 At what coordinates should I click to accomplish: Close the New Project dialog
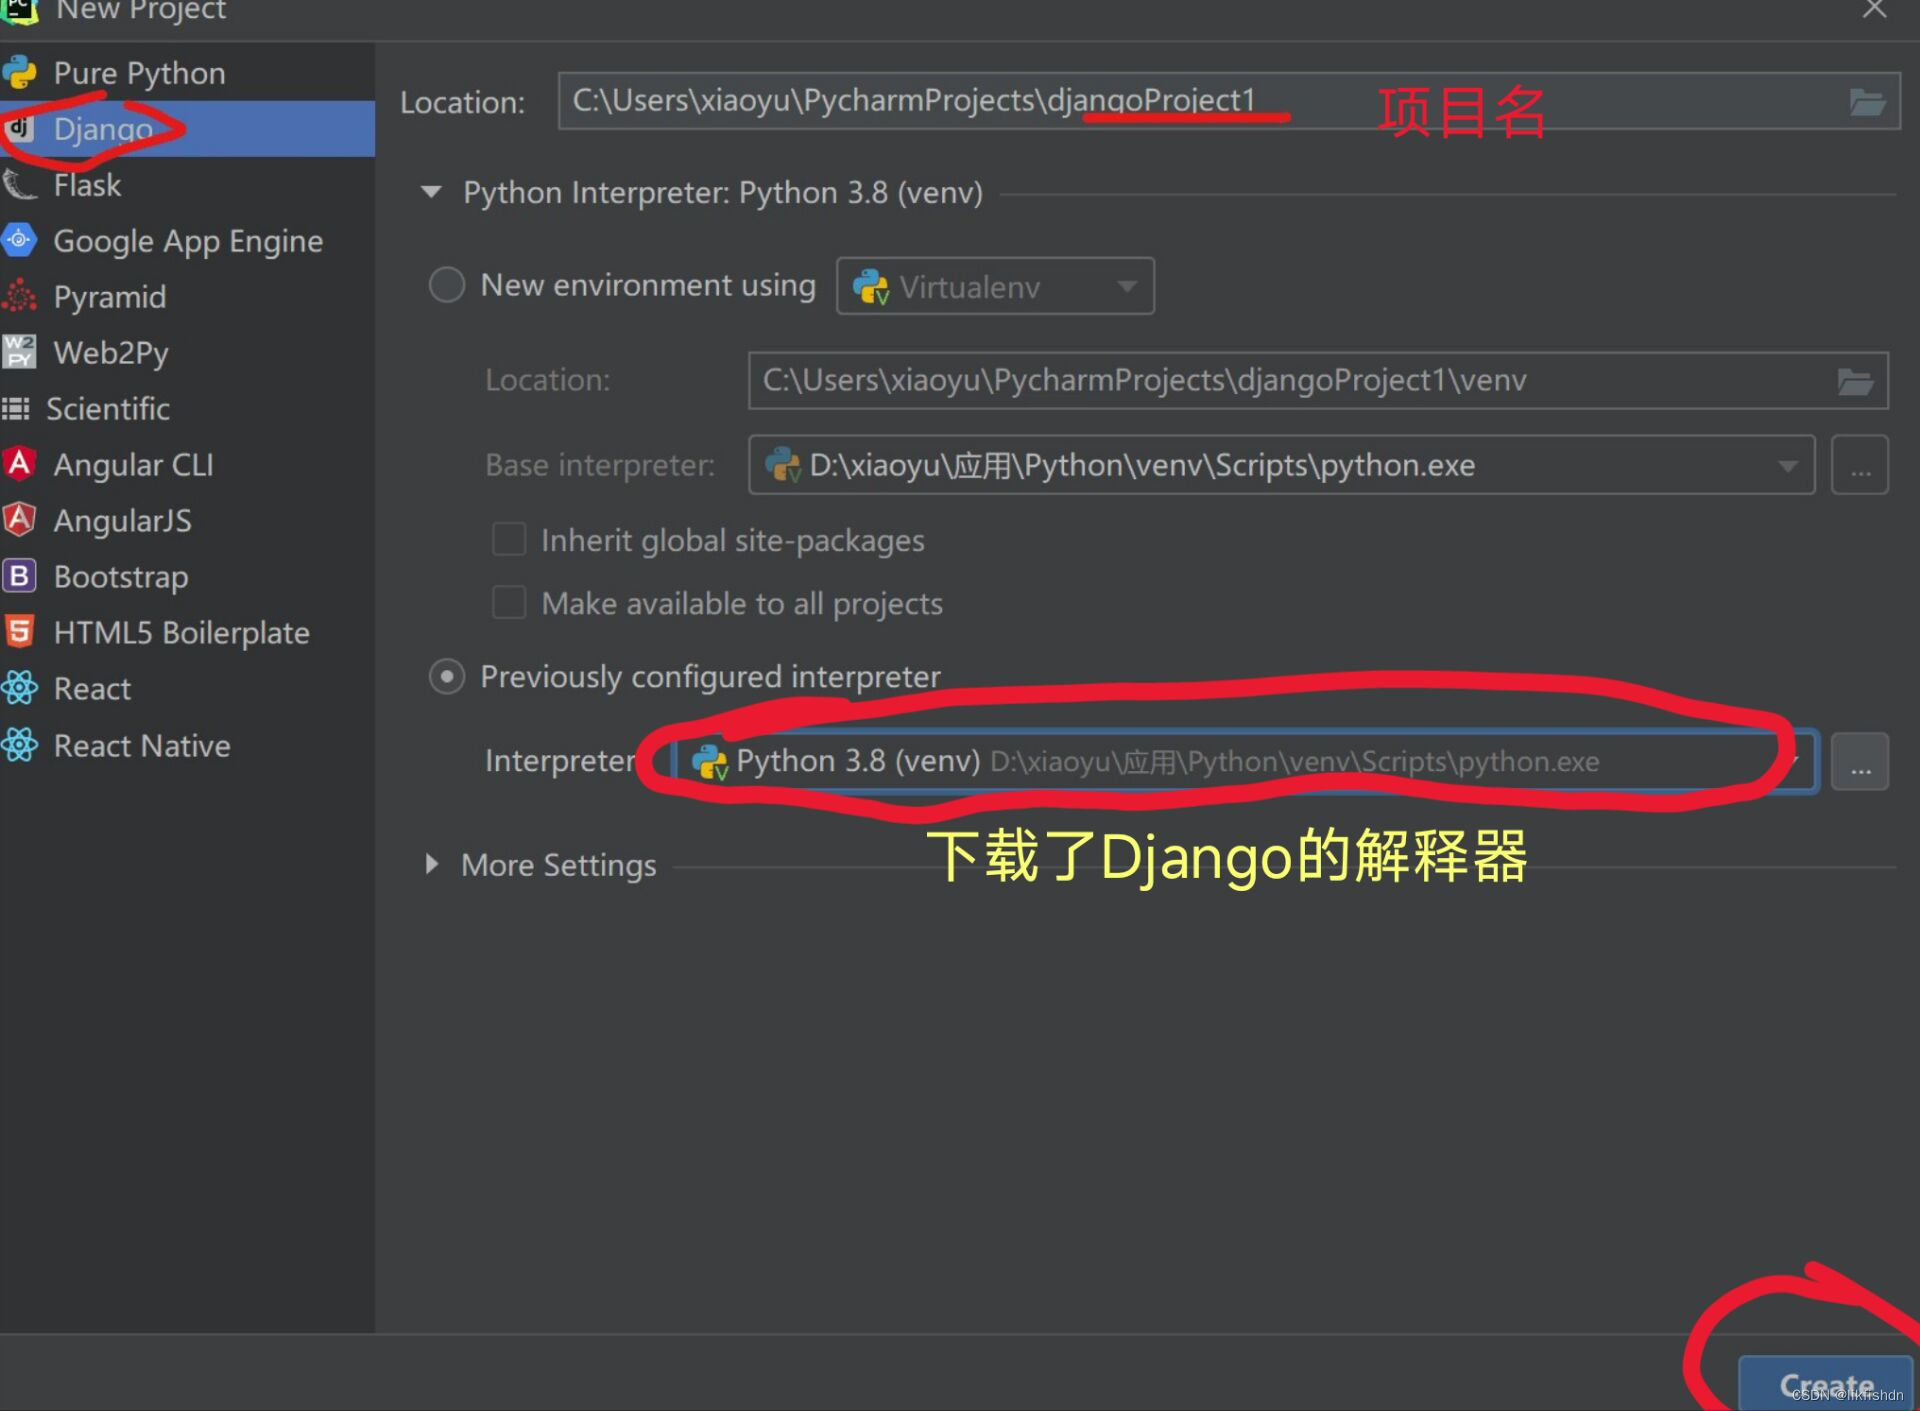click(x=1874, y=10)
